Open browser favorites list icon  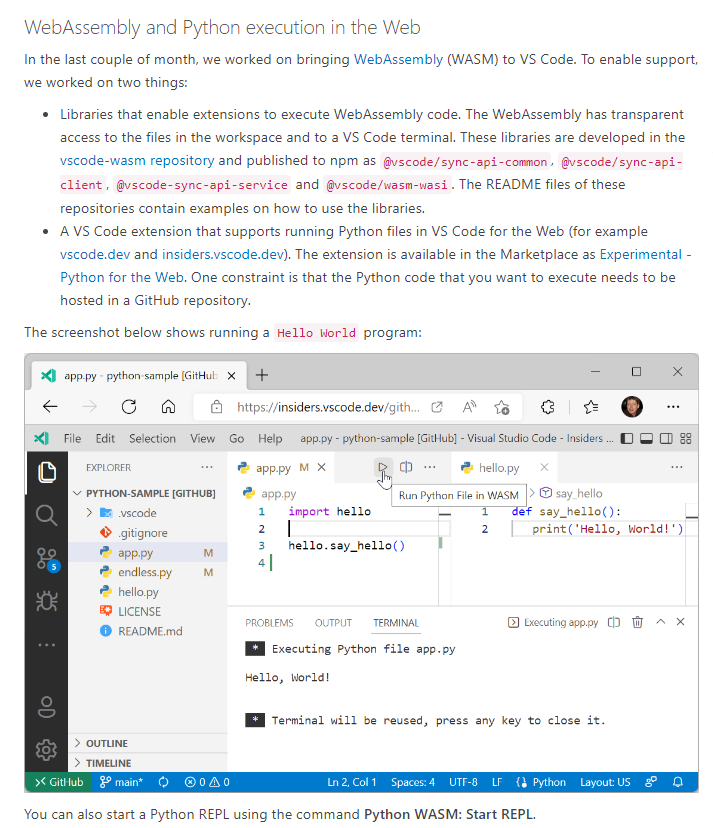[x=591, y=407]
